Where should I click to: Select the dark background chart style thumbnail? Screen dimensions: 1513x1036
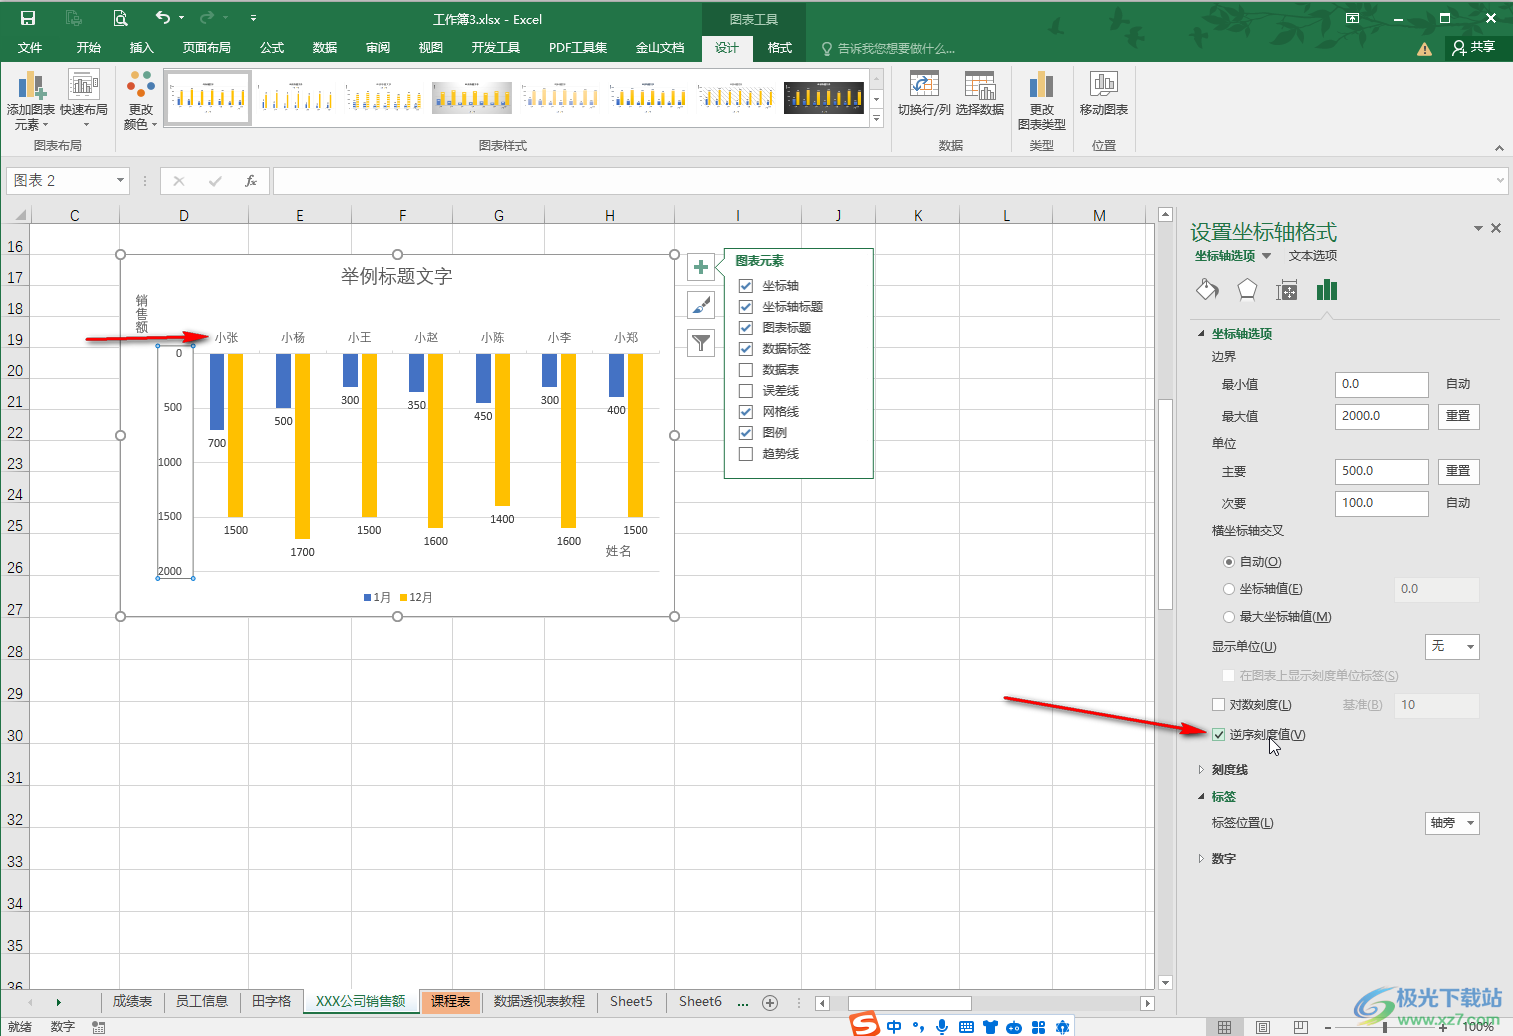coord(824,97)
